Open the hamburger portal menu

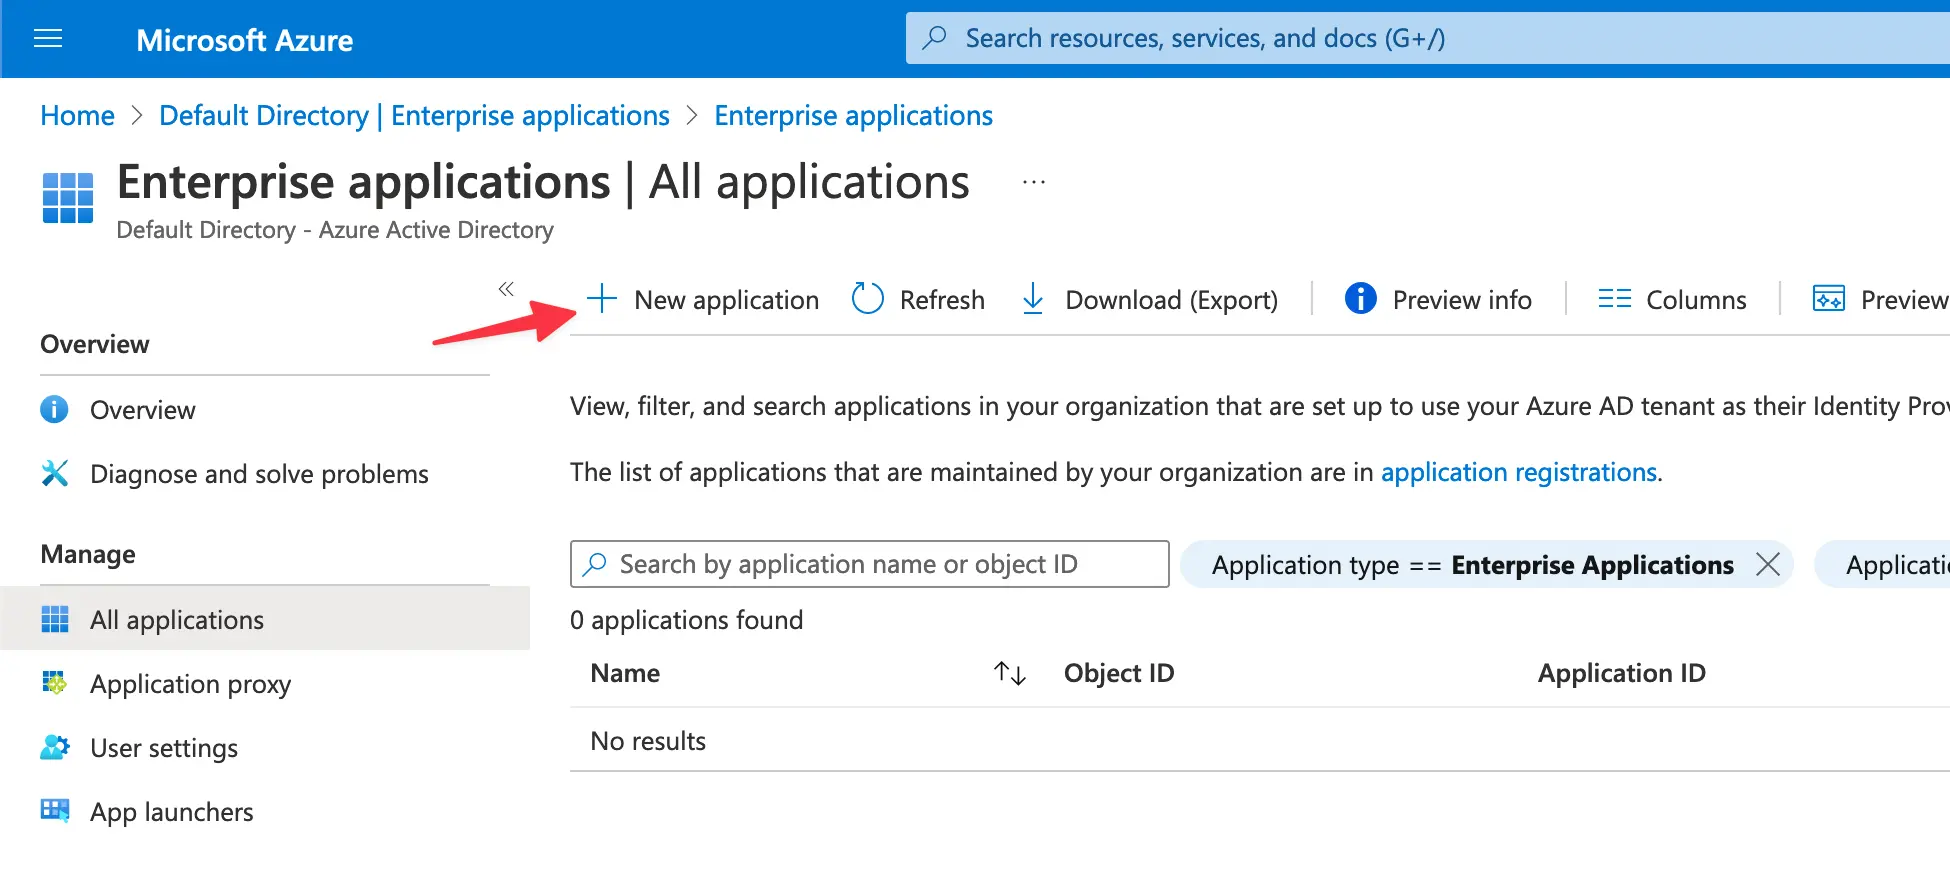[48, 39]
